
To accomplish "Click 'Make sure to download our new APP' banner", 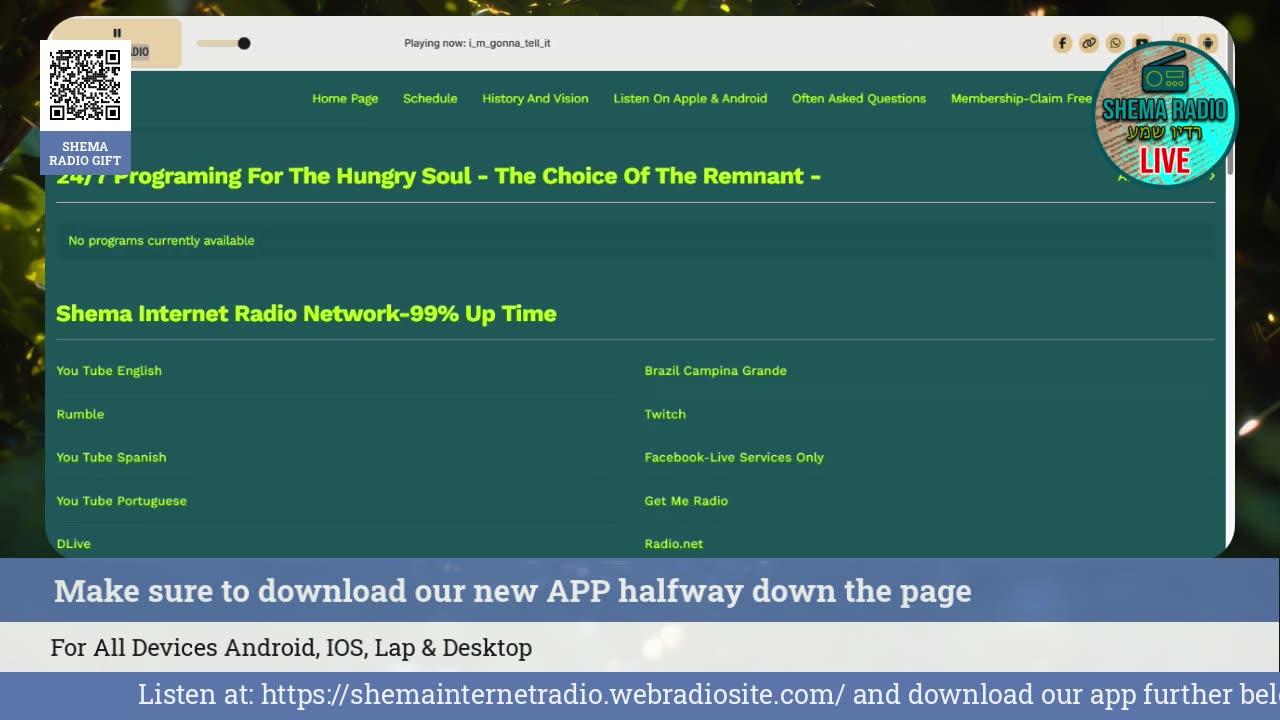I will tap(513, 591).
